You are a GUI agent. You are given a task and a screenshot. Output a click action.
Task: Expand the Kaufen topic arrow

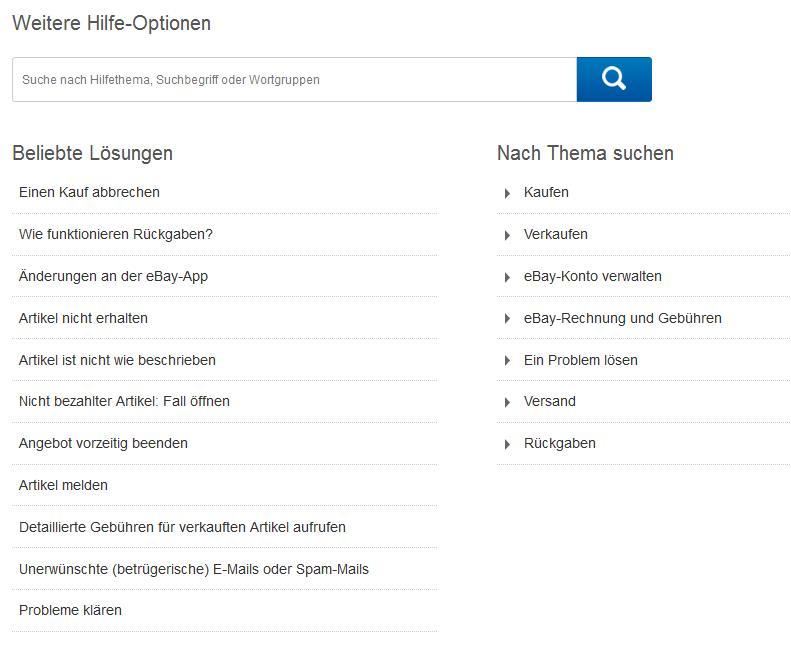(x=507, y=193)
